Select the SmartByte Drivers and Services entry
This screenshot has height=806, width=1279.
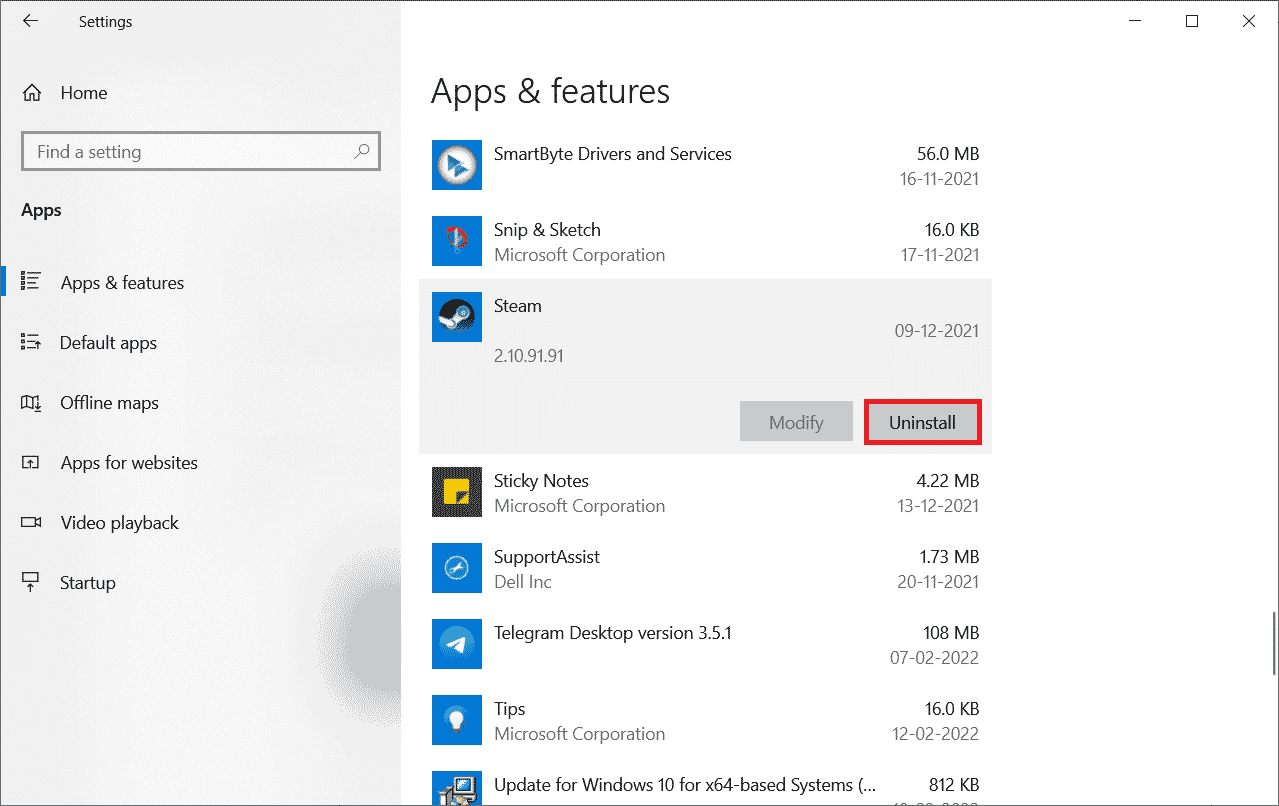click(x=705, y=165)
